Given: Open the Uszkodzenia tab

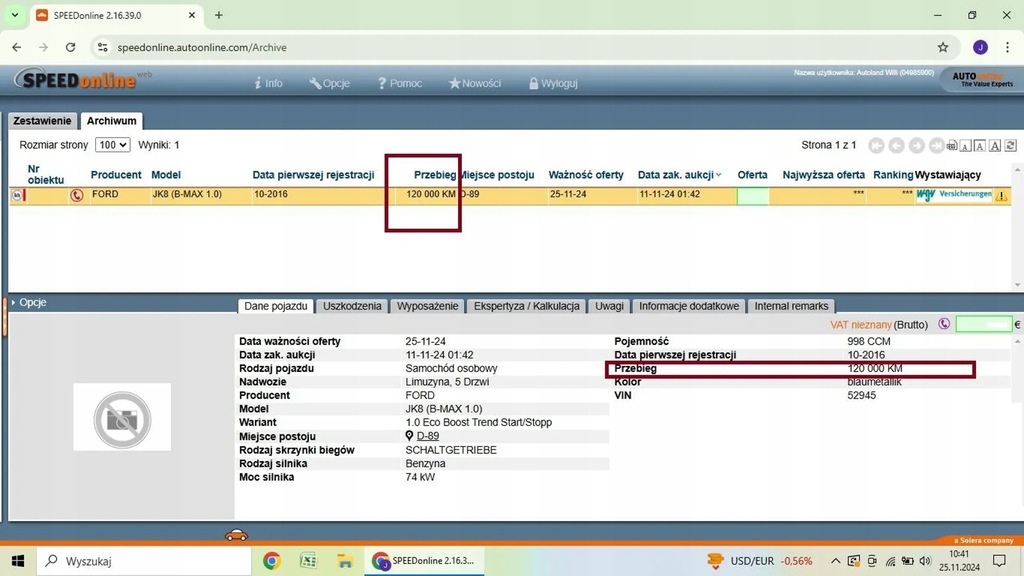Looking at the screenshot, I should [x=352, y=306].
